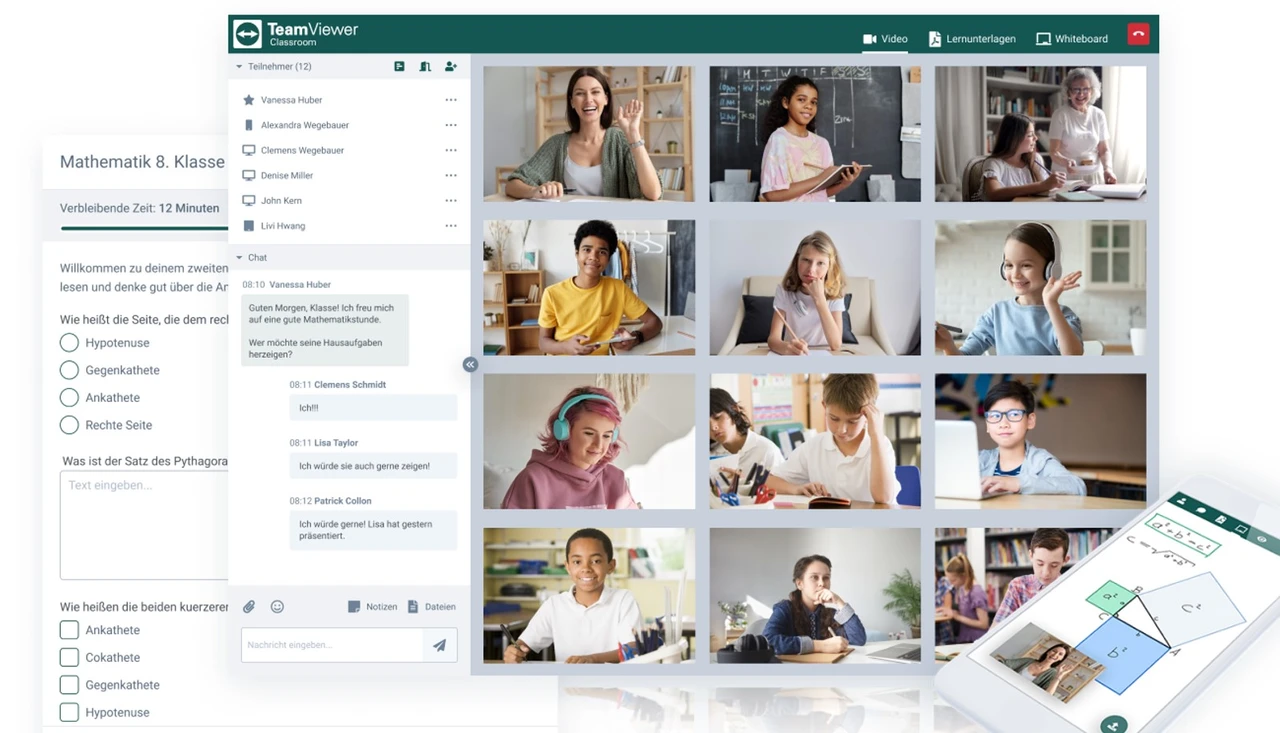The width and height of the screenshot is (1280, 733).
Task: Click the Nachricht eingeben message field
Action: click(x=332, y=646)
